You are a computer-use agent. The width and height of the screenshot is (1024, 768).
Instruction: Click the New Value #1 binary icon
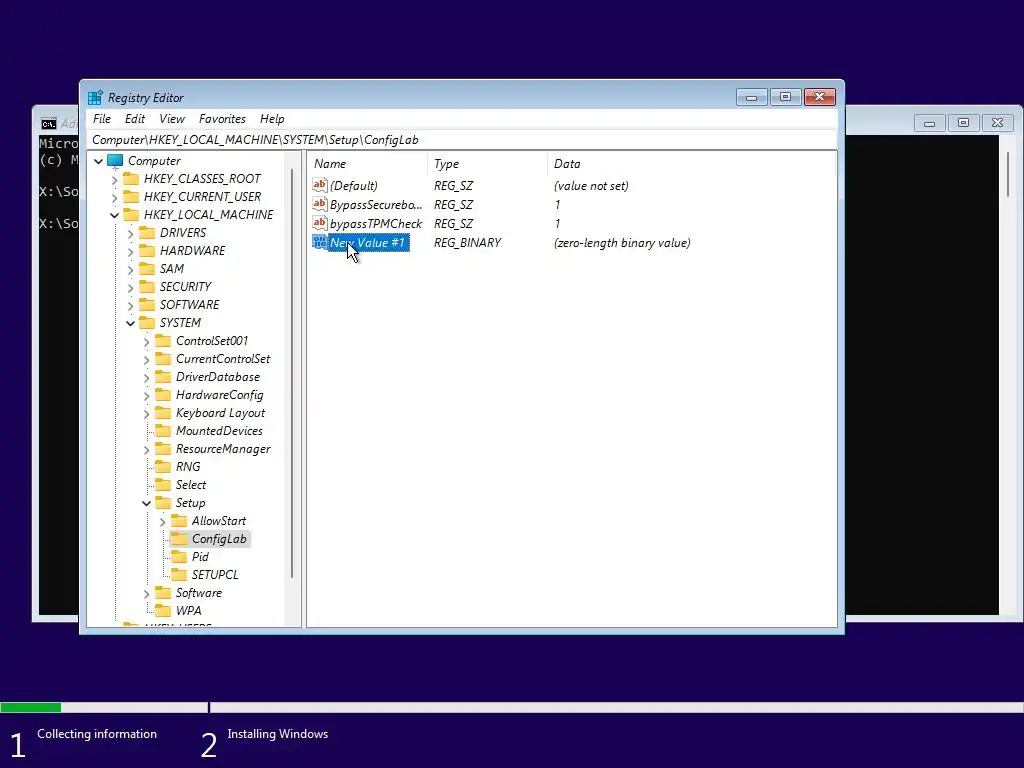319,242
